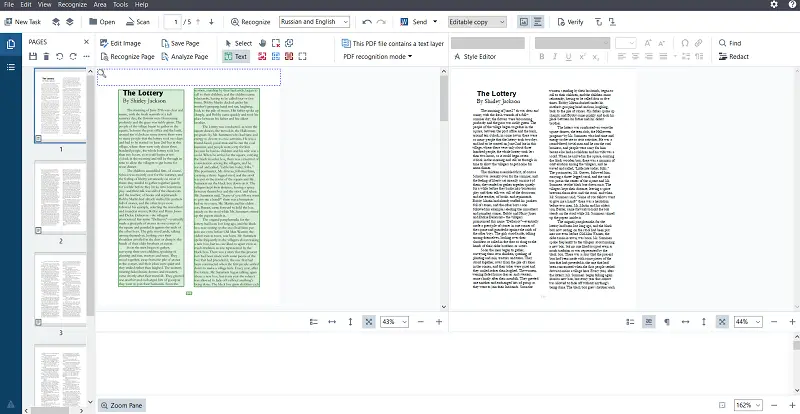
Task: Open the 44% zoom dropdown in Text pane
Action: tap(748, 322)
